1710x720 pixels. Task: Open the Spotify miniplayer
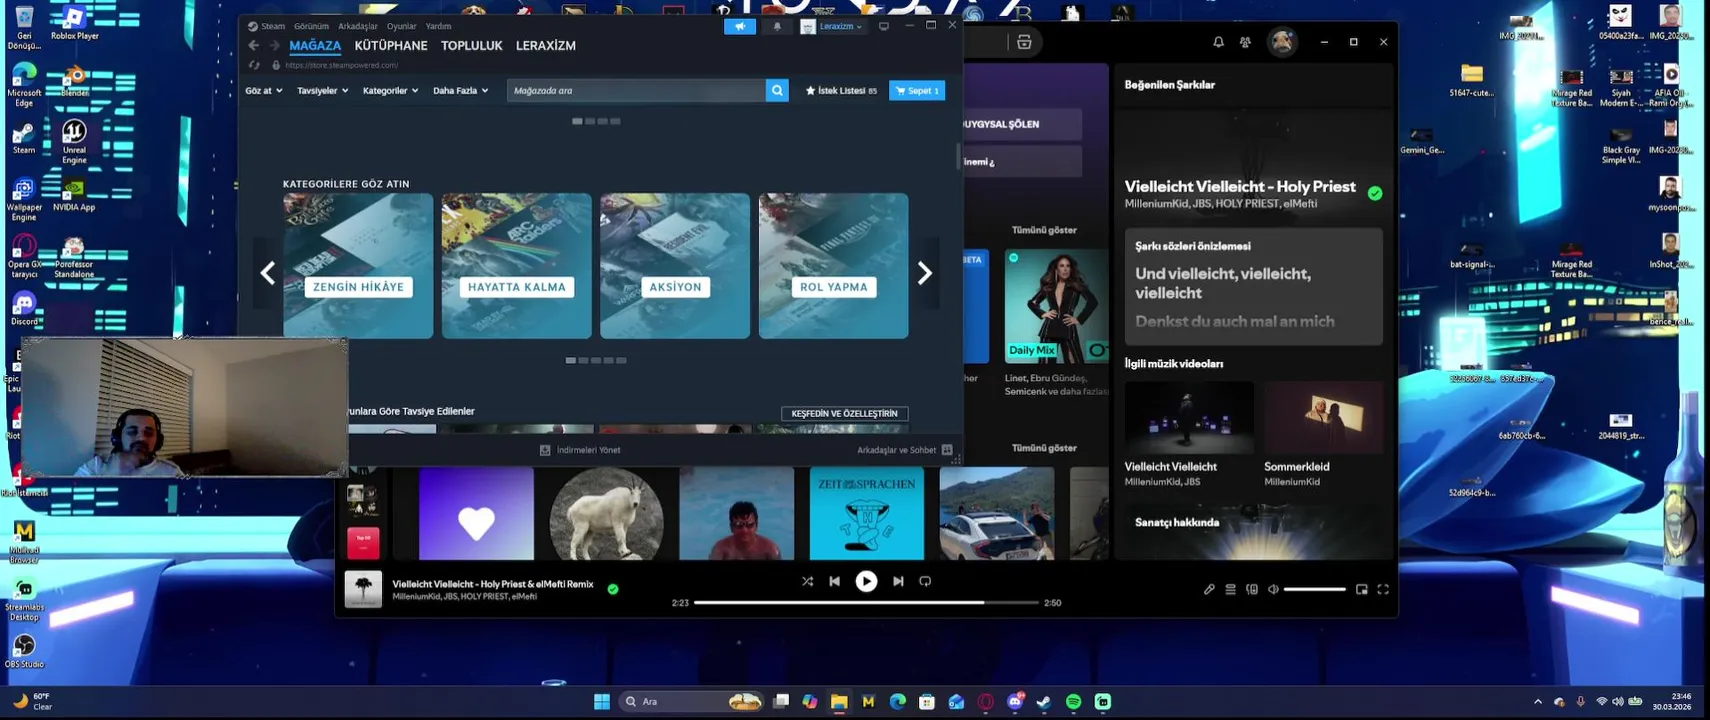1362,590
